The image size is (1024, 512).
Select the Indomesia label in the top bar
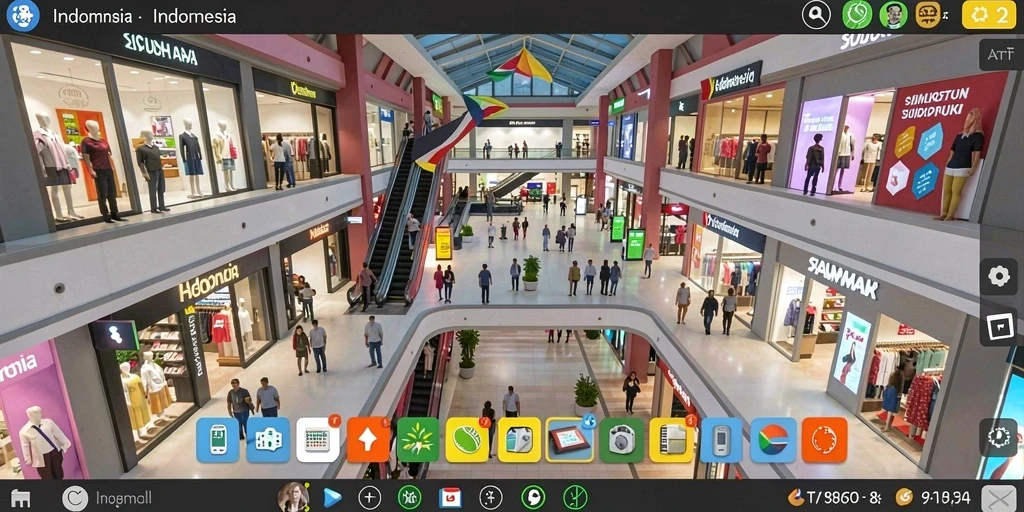tap(195, 16)
